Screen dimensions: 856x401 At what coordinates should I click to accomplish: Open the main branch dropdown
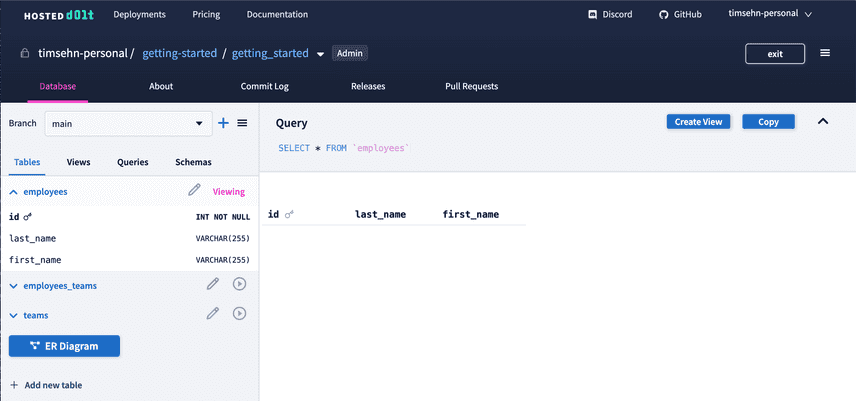[x=129, y=124]
